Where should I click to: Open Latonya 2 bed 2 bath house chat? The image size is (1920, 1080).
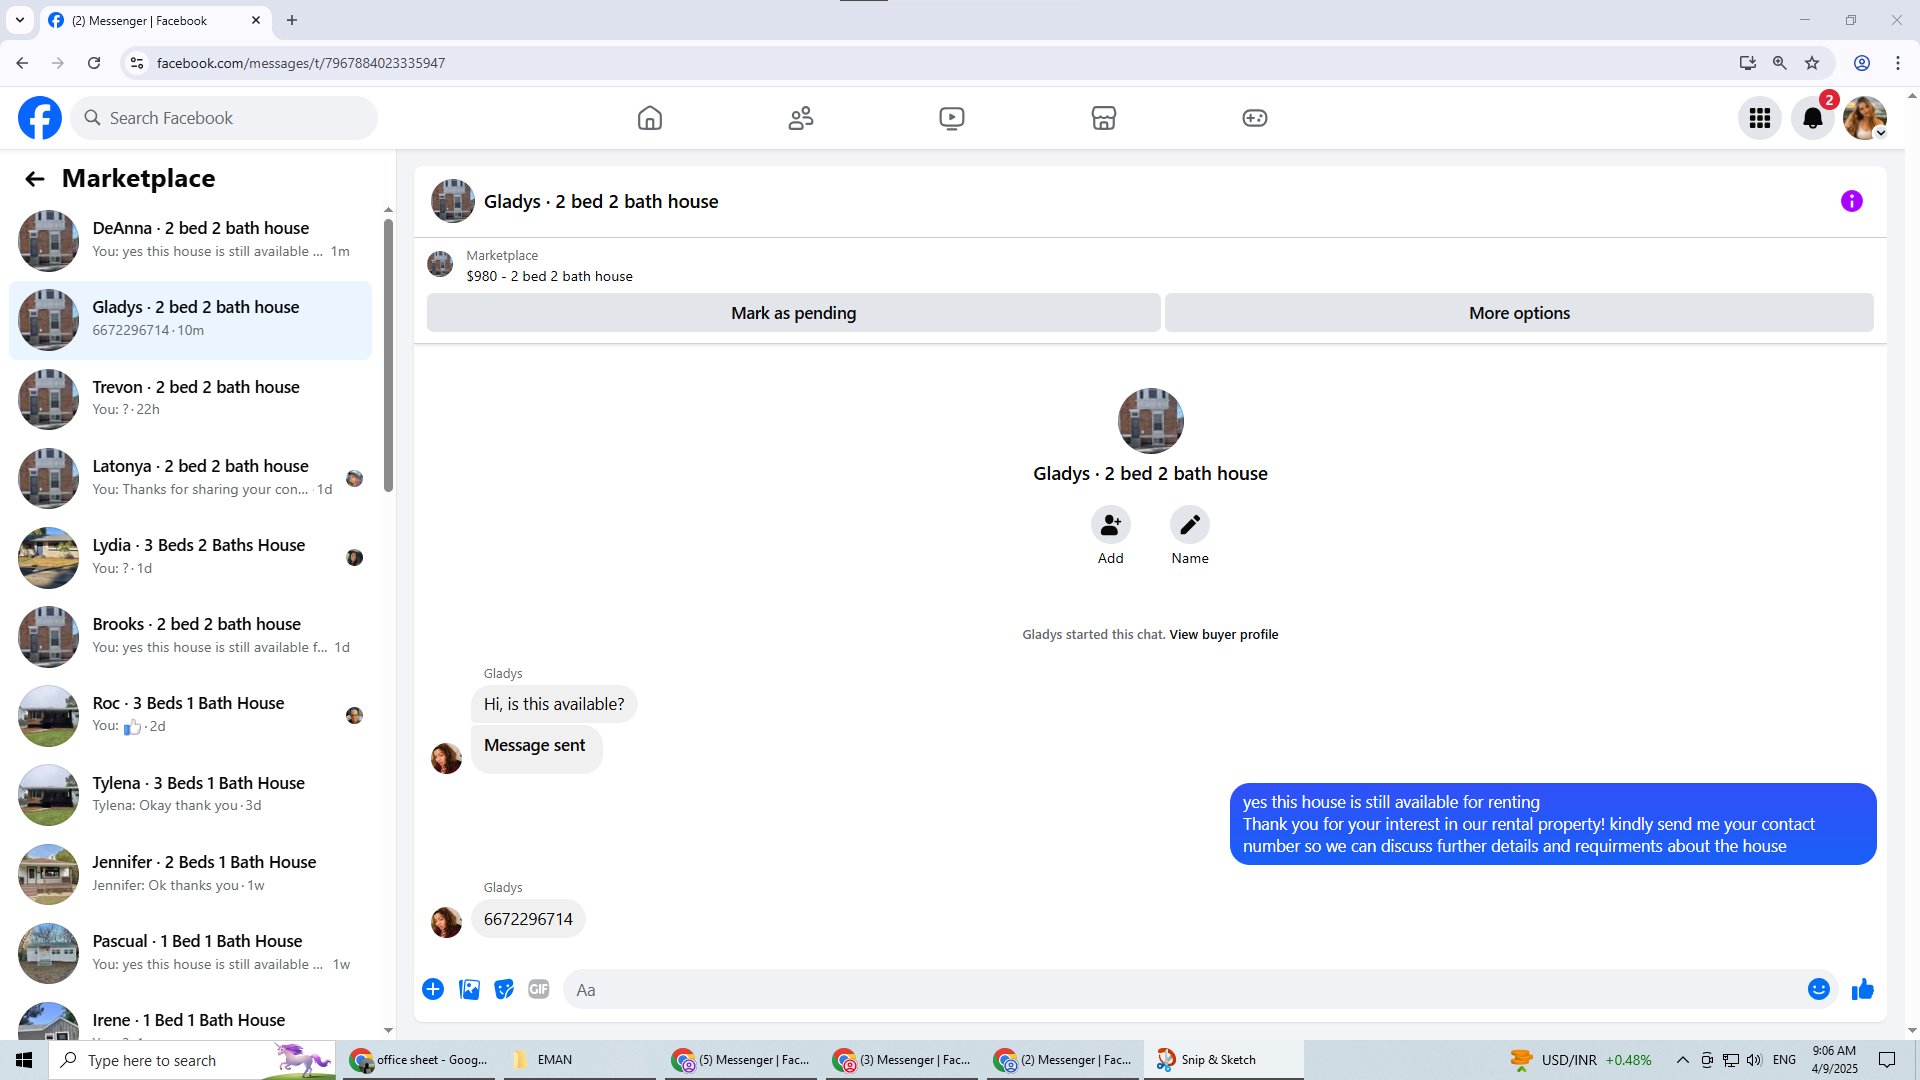pyautogui.click(x=190, y=478)
